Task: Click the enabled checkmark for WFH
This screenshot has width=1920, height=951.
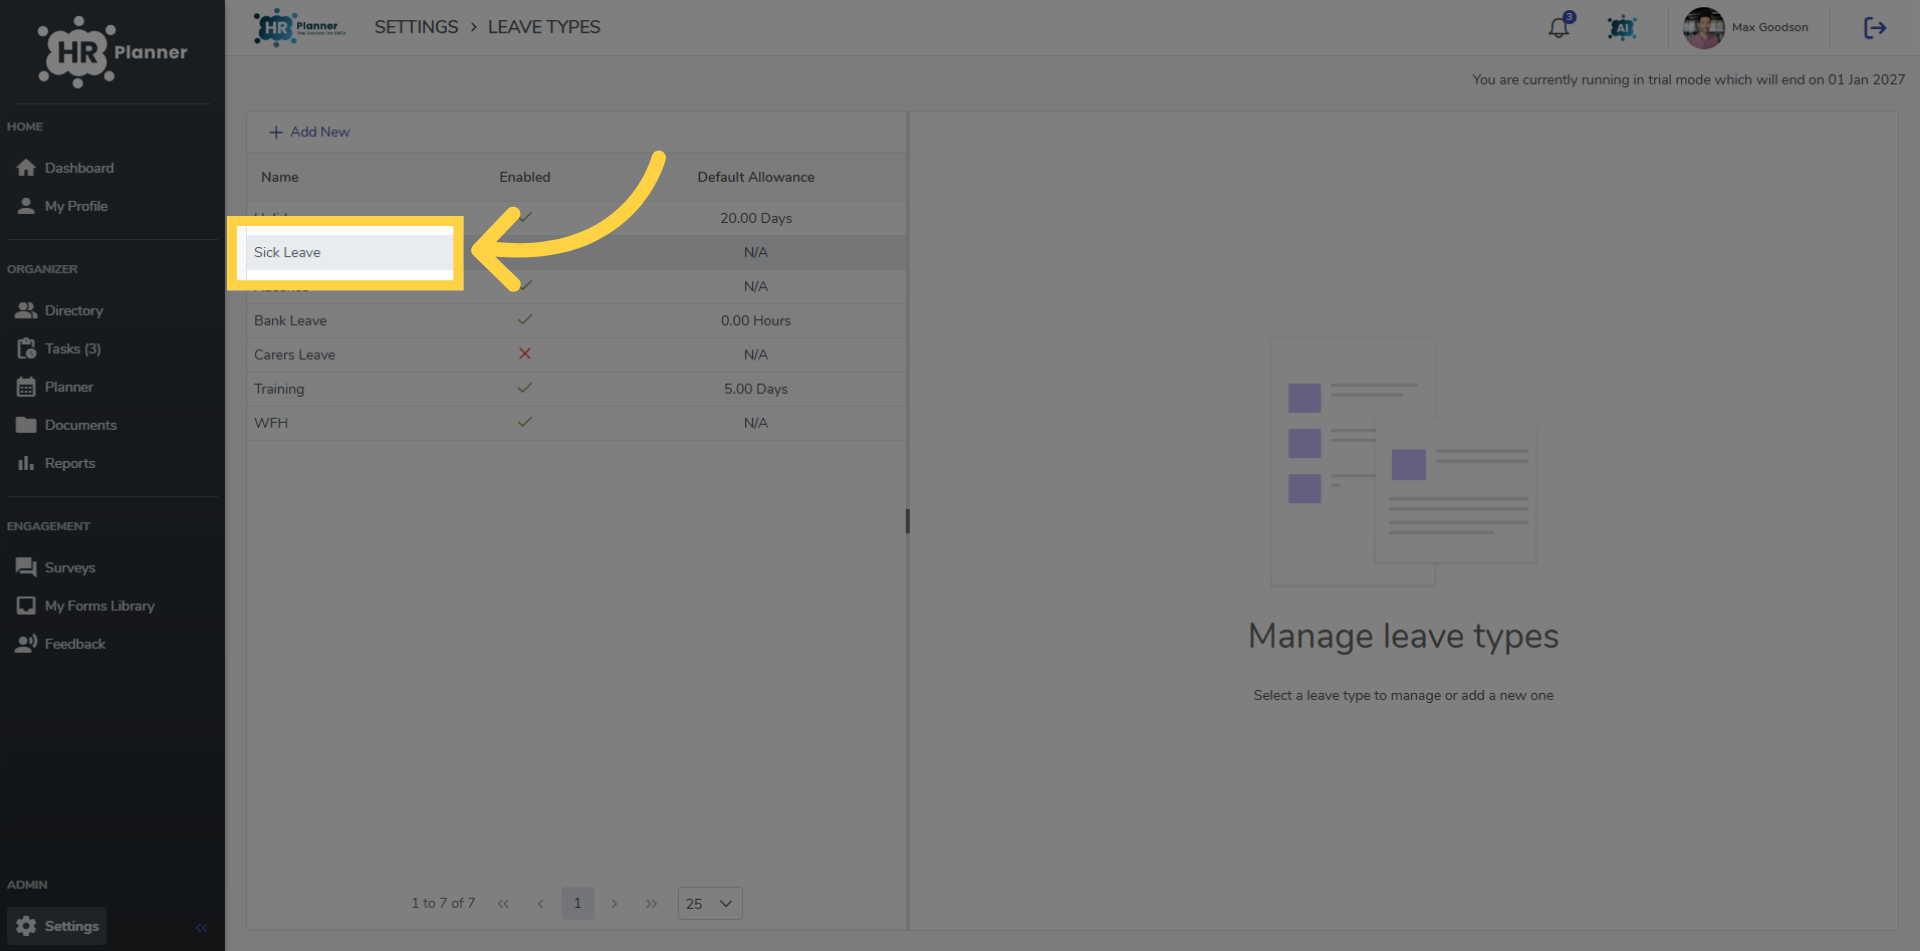Action: [525, 422]
